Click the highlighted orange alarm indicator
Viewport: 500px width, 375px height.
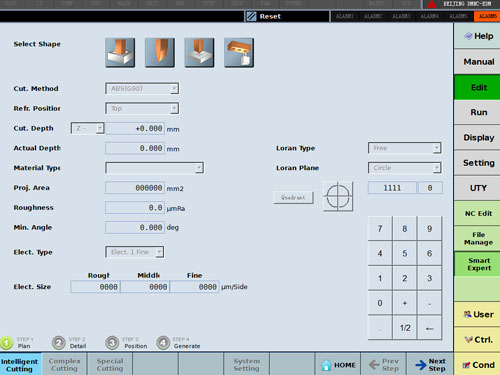(487, 16)
